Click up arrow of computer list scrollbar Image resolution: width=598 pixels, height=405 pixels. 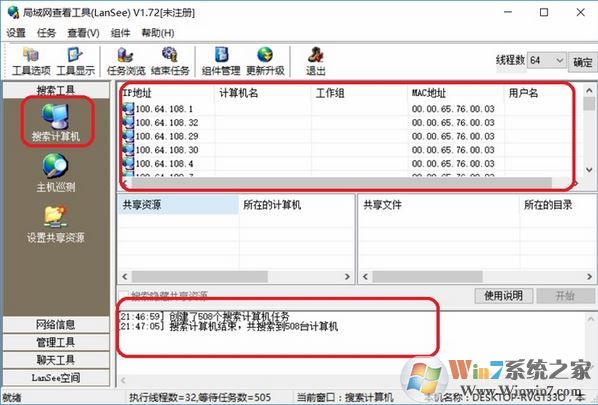589,90
